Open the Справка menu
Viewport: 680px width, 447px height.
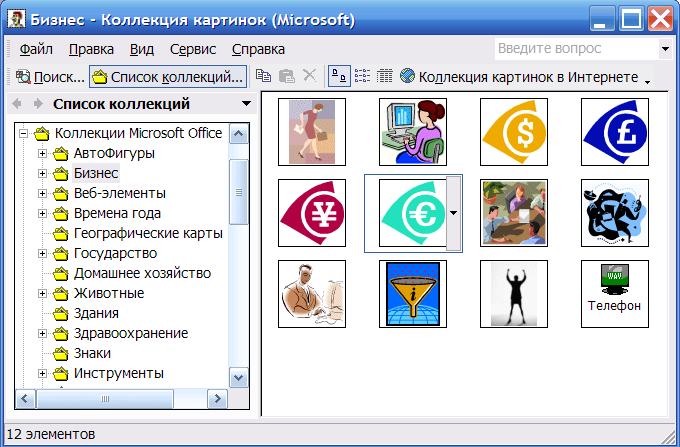(258, 49)
